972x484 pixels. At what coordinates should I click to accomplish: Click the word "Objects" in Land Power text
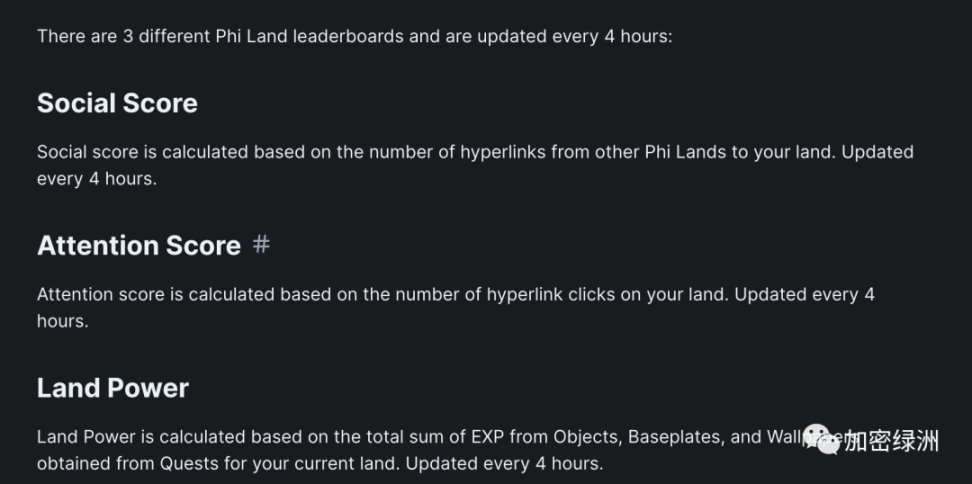[588, 438]
